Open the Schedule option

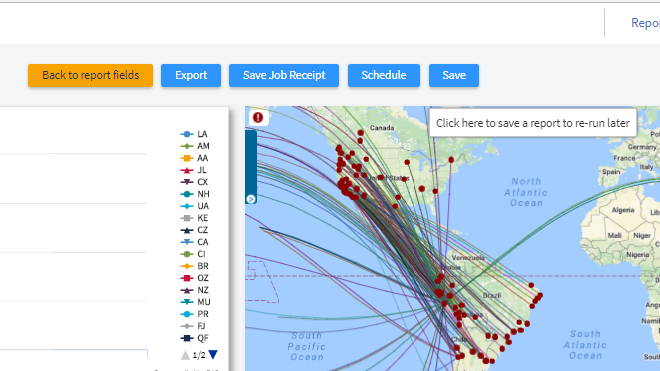(x=384, y=75)
